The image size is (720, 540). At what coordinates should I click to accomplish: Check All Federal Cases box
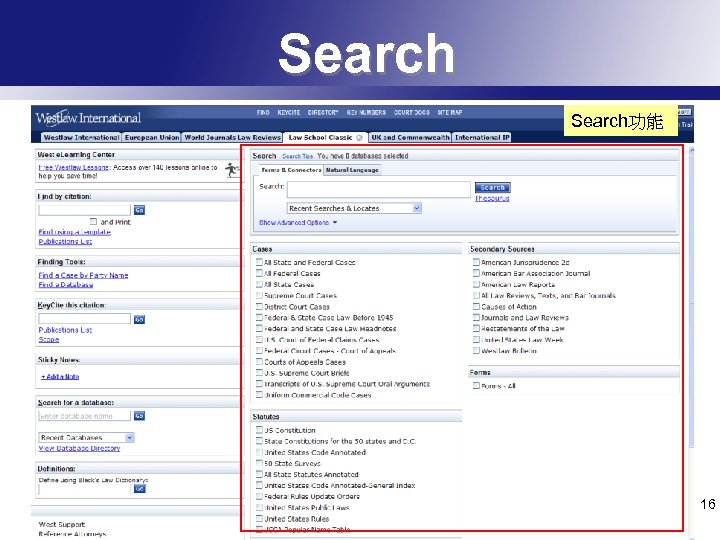tap(259, 273)
